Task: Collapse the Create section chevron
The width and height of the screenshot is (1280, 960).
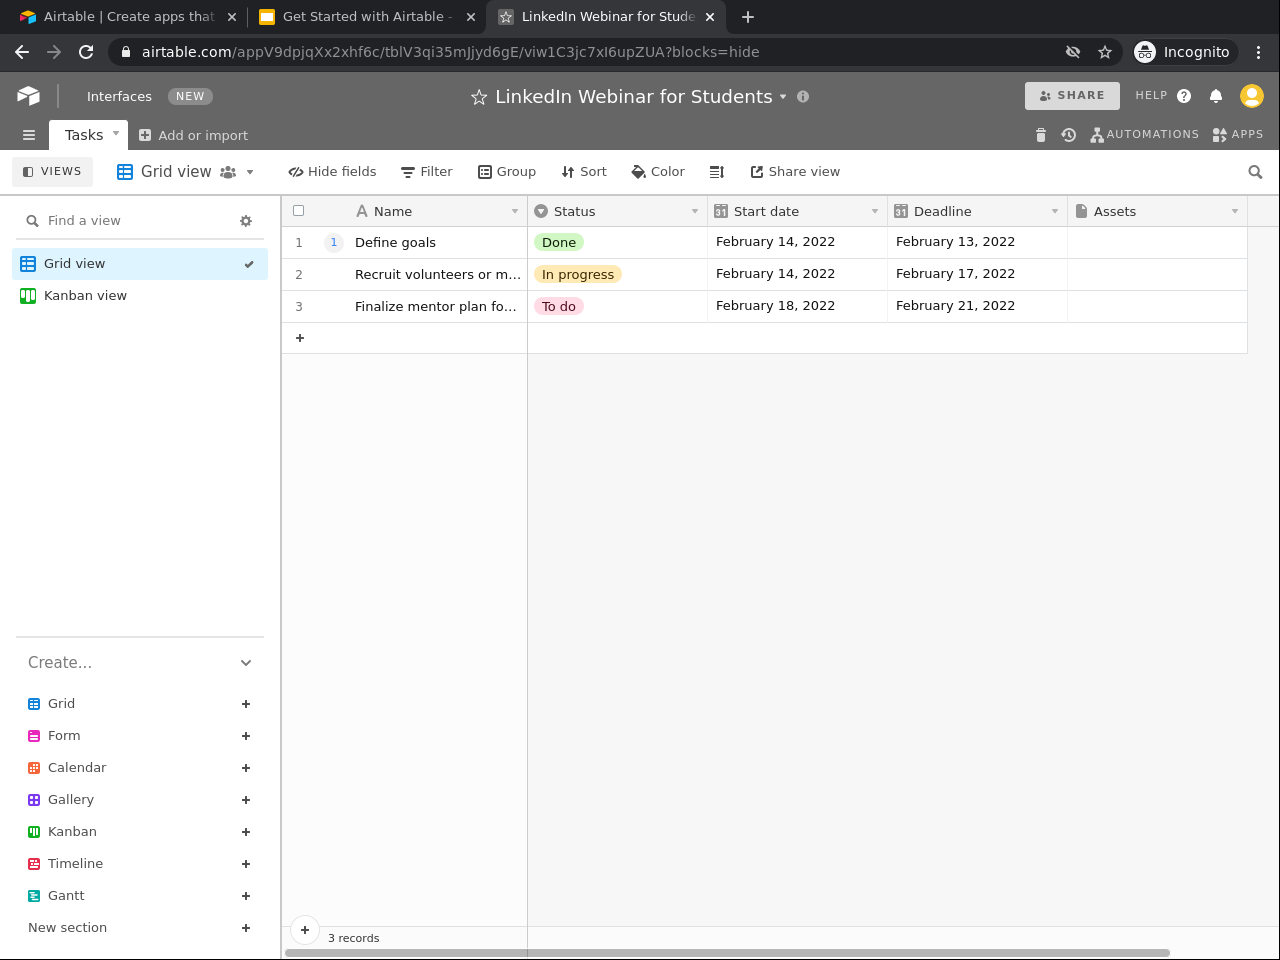Action: (246, 663)
